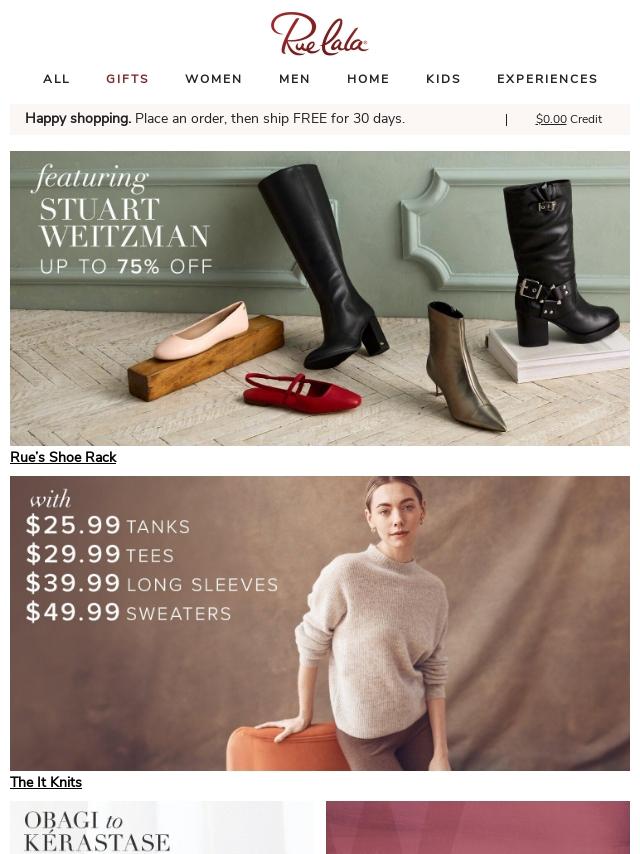Screen dimensions: 640x854
Task: Click the red slingback flat shoe
Action: pyautogui.click(x=302, y=394)
